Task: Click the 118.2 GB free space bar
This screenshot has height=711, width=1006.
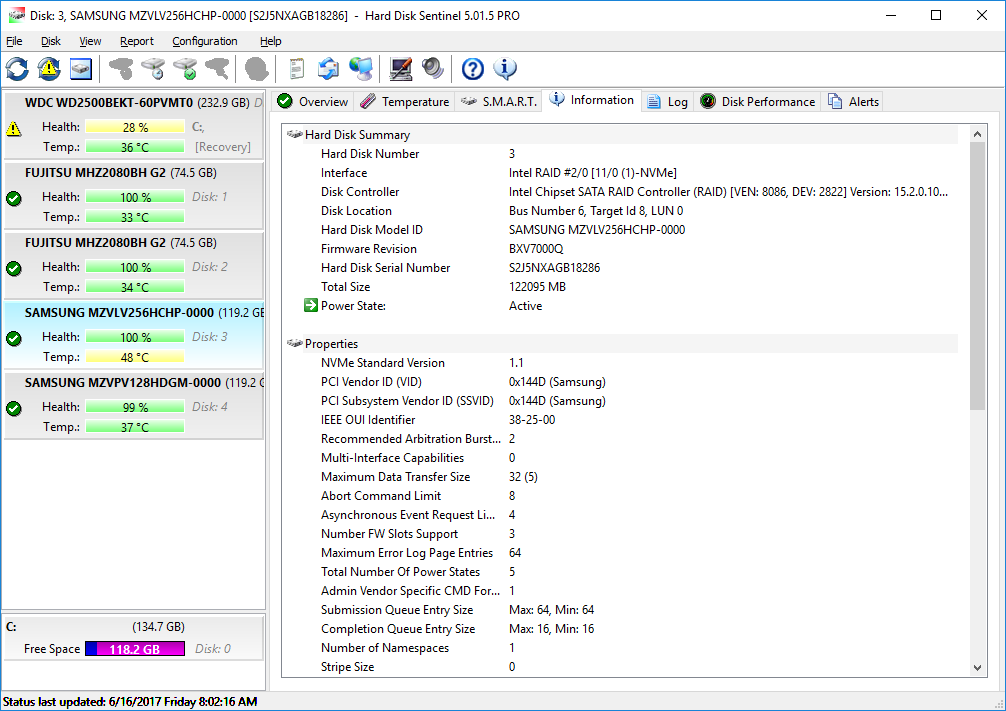Action: (x=135, y=649)
